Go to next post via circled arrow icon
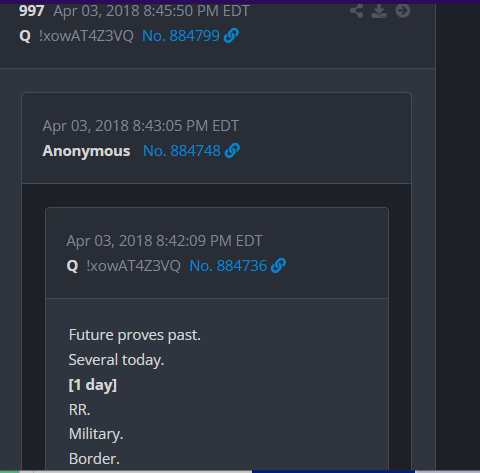 403,11
